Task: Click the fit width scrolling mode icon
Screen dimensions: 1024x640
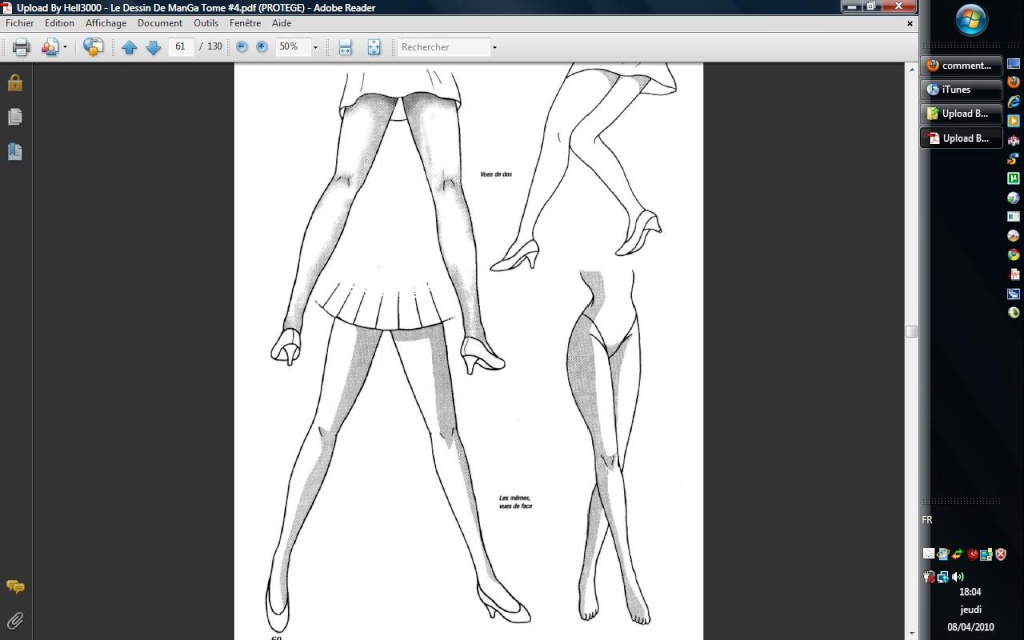Action: [345, 47]
